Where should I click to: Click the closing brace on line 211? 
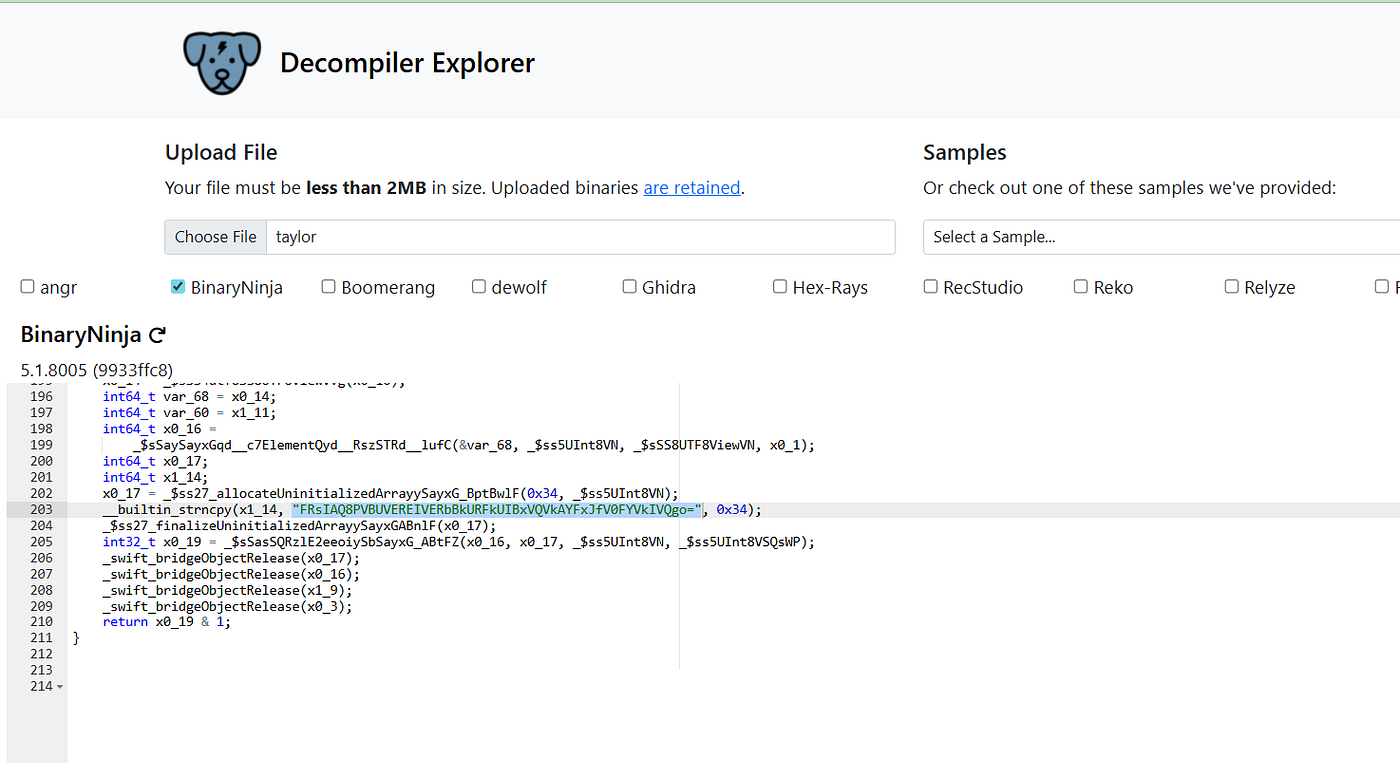coord(76,639)
